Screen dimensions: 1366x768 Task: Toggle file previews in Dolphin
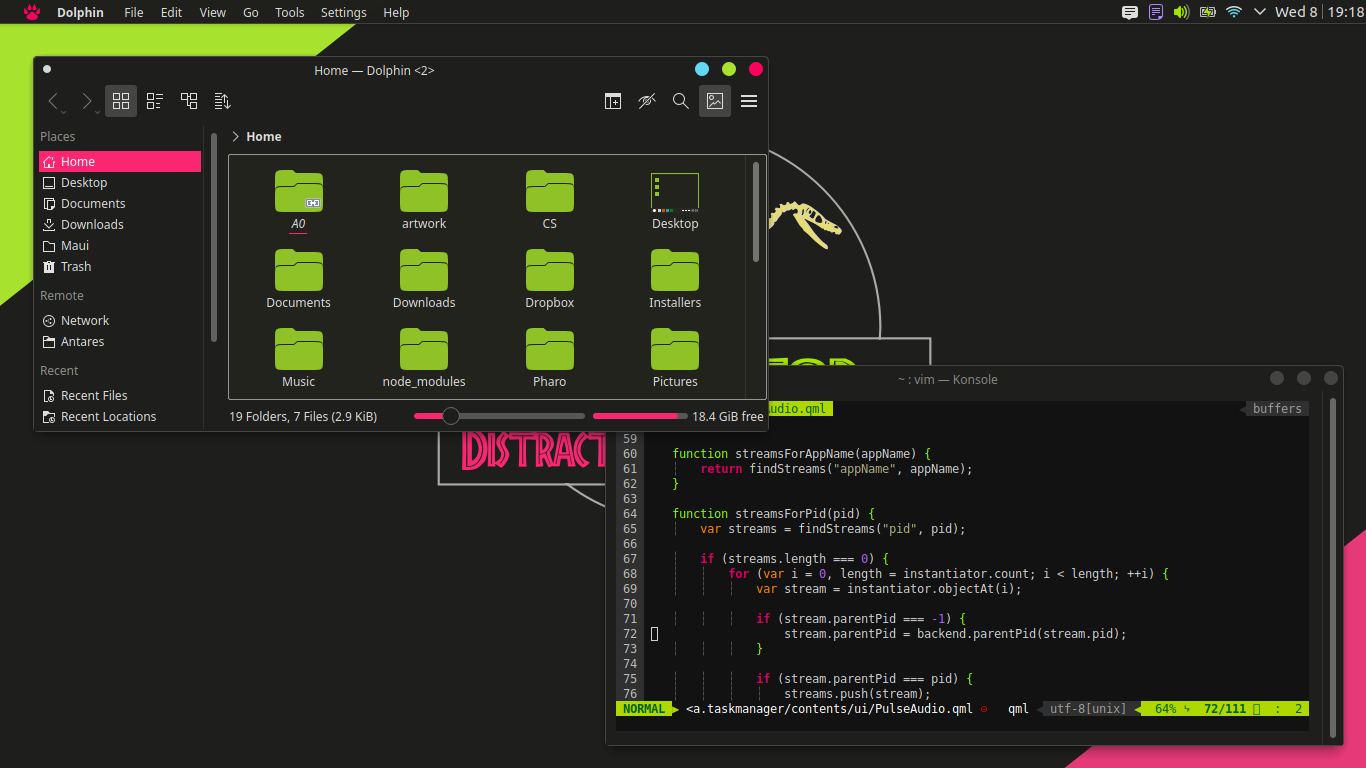[x=715, y=100]
